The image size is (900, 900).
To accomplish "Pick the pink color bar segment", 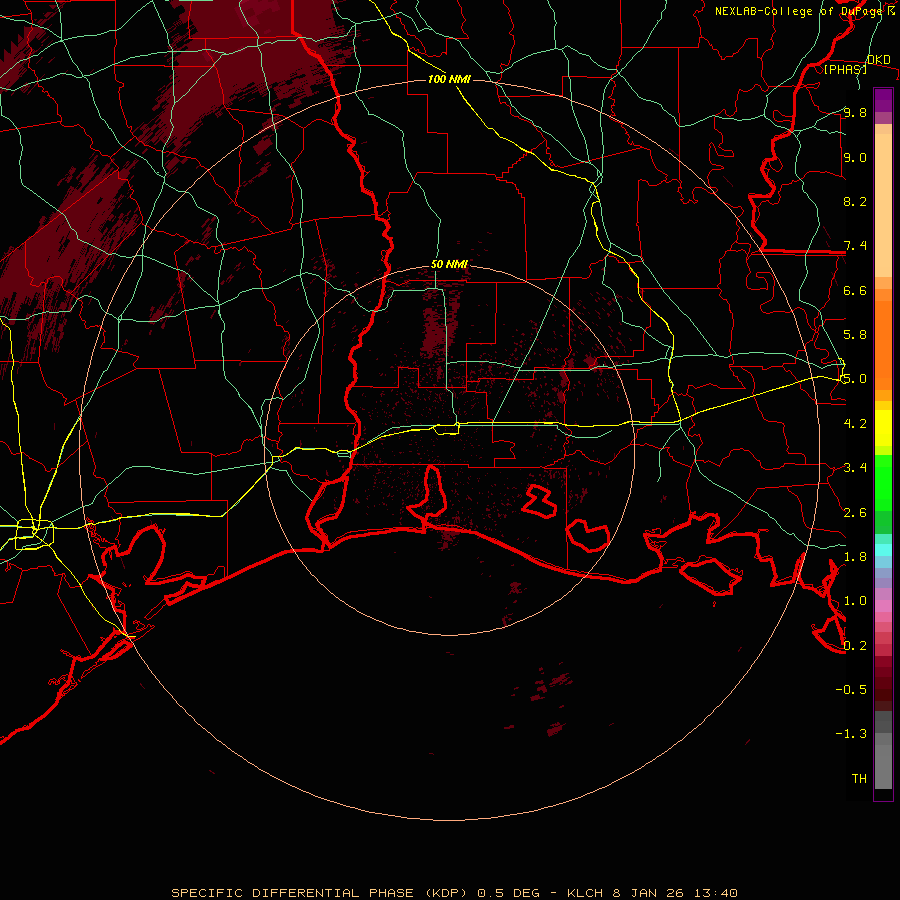I will point(883,606).
